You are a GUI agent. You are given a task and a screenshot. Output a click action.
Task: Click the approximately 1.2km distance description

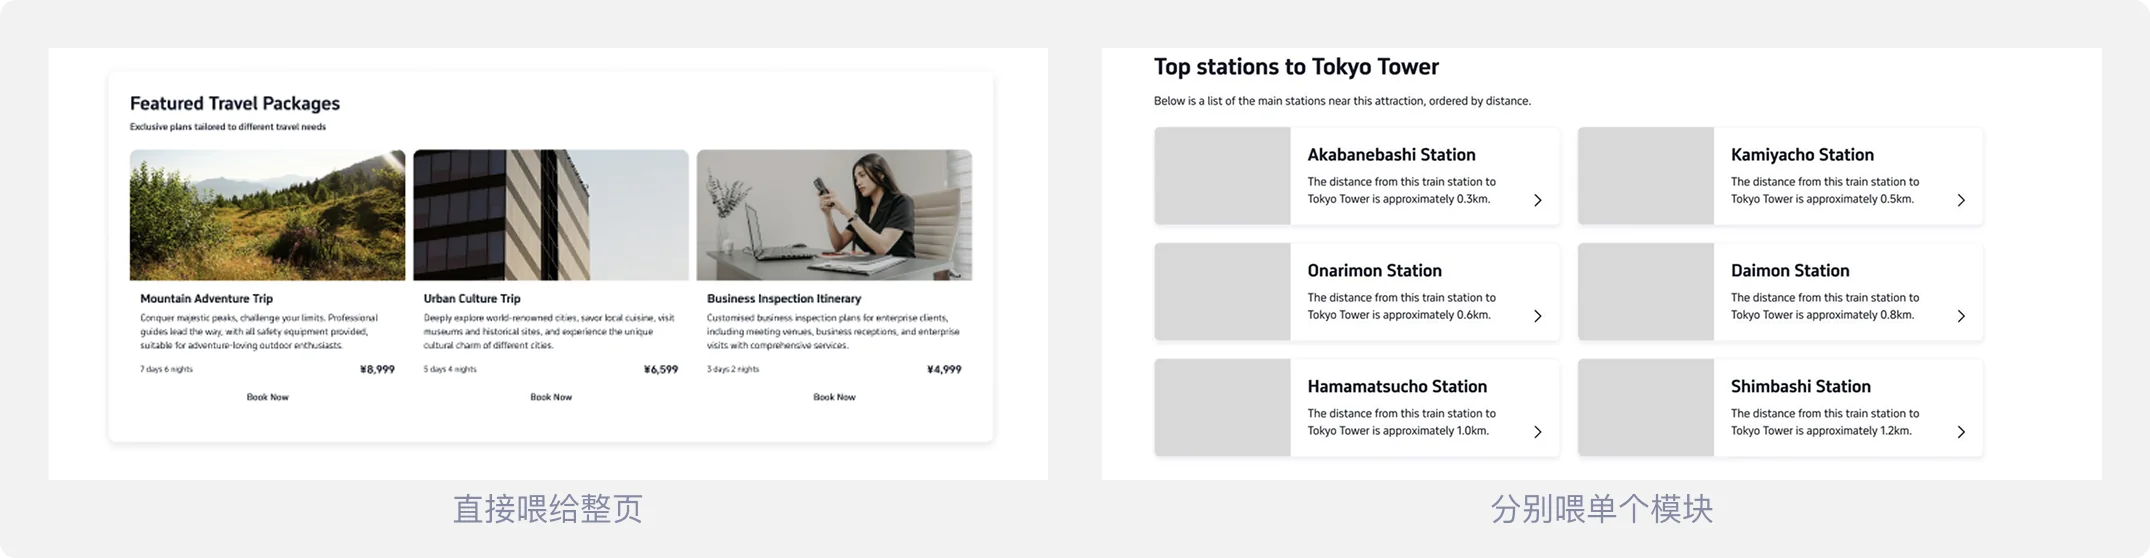tap(1825, 422)
